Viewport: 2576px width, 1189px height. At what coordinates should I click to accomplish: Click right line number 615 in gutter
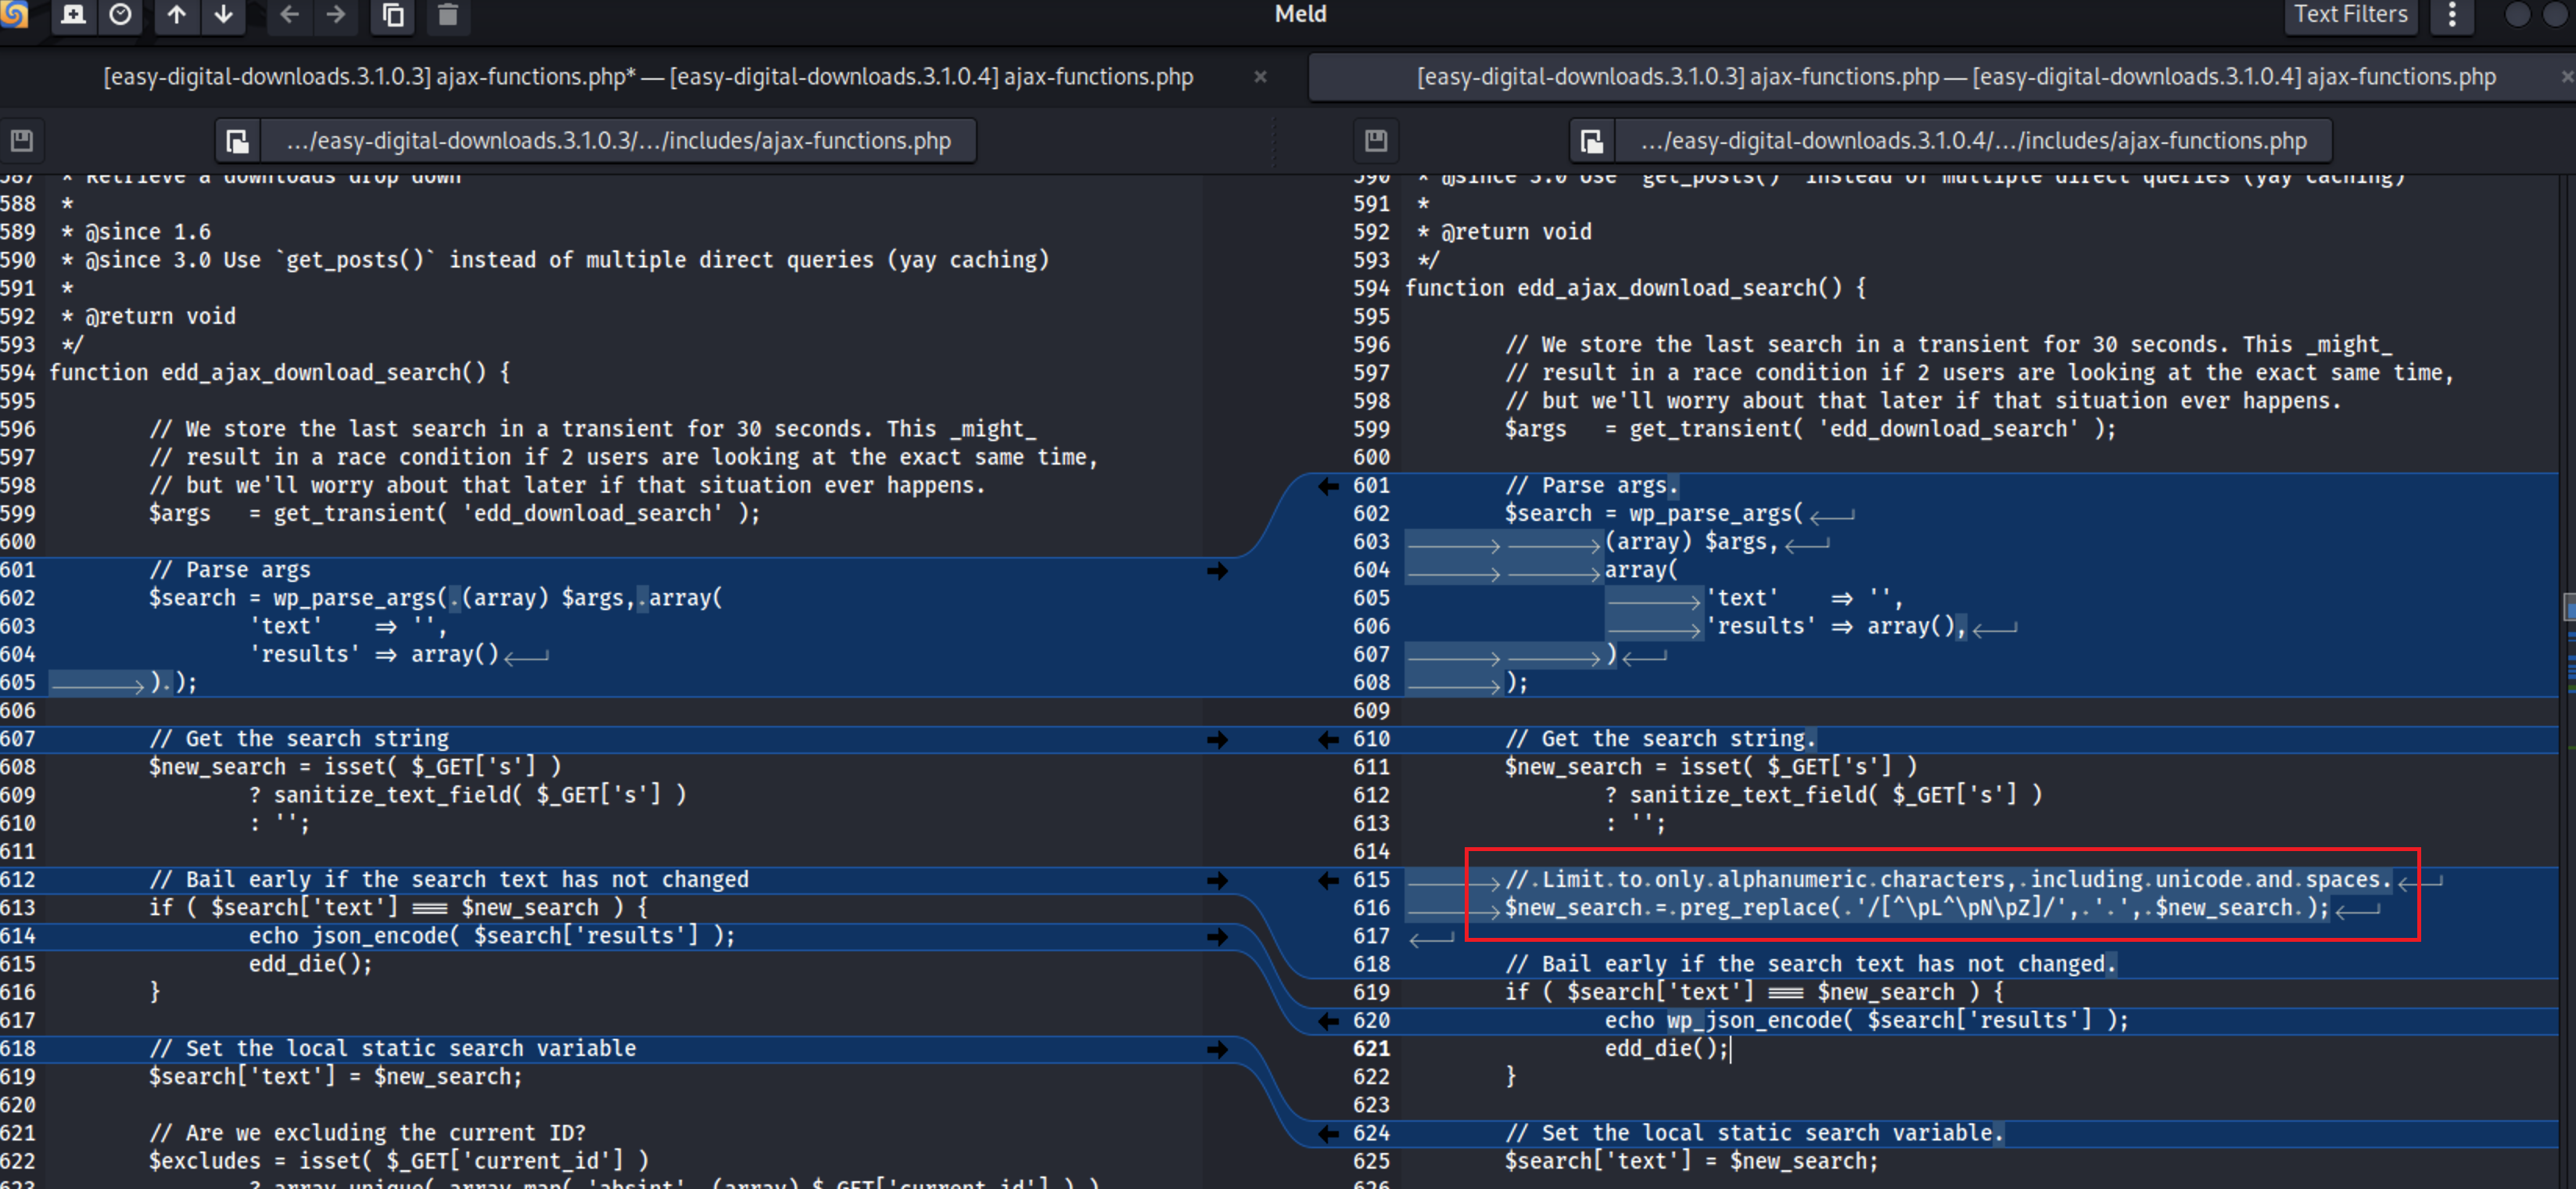pos(1371,880)
